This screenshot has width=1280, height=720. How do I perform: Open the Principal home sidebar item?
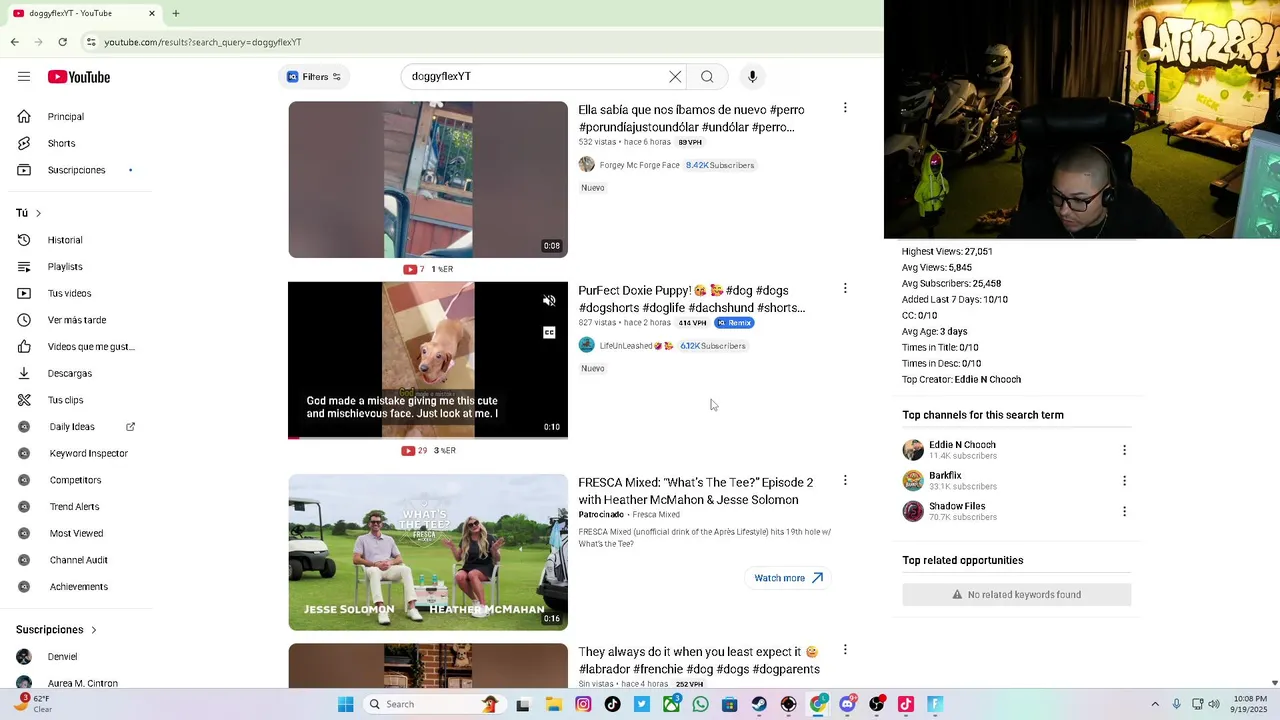click(x=66, y=117)
